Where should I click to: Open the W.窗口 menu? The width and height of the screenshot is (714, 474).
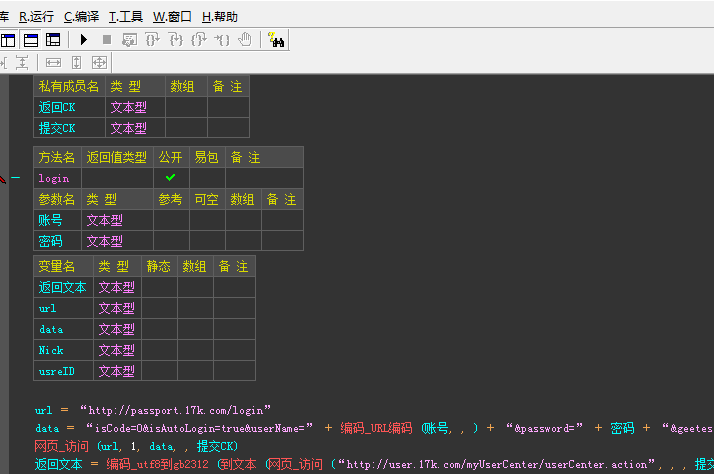click(172, 17)
